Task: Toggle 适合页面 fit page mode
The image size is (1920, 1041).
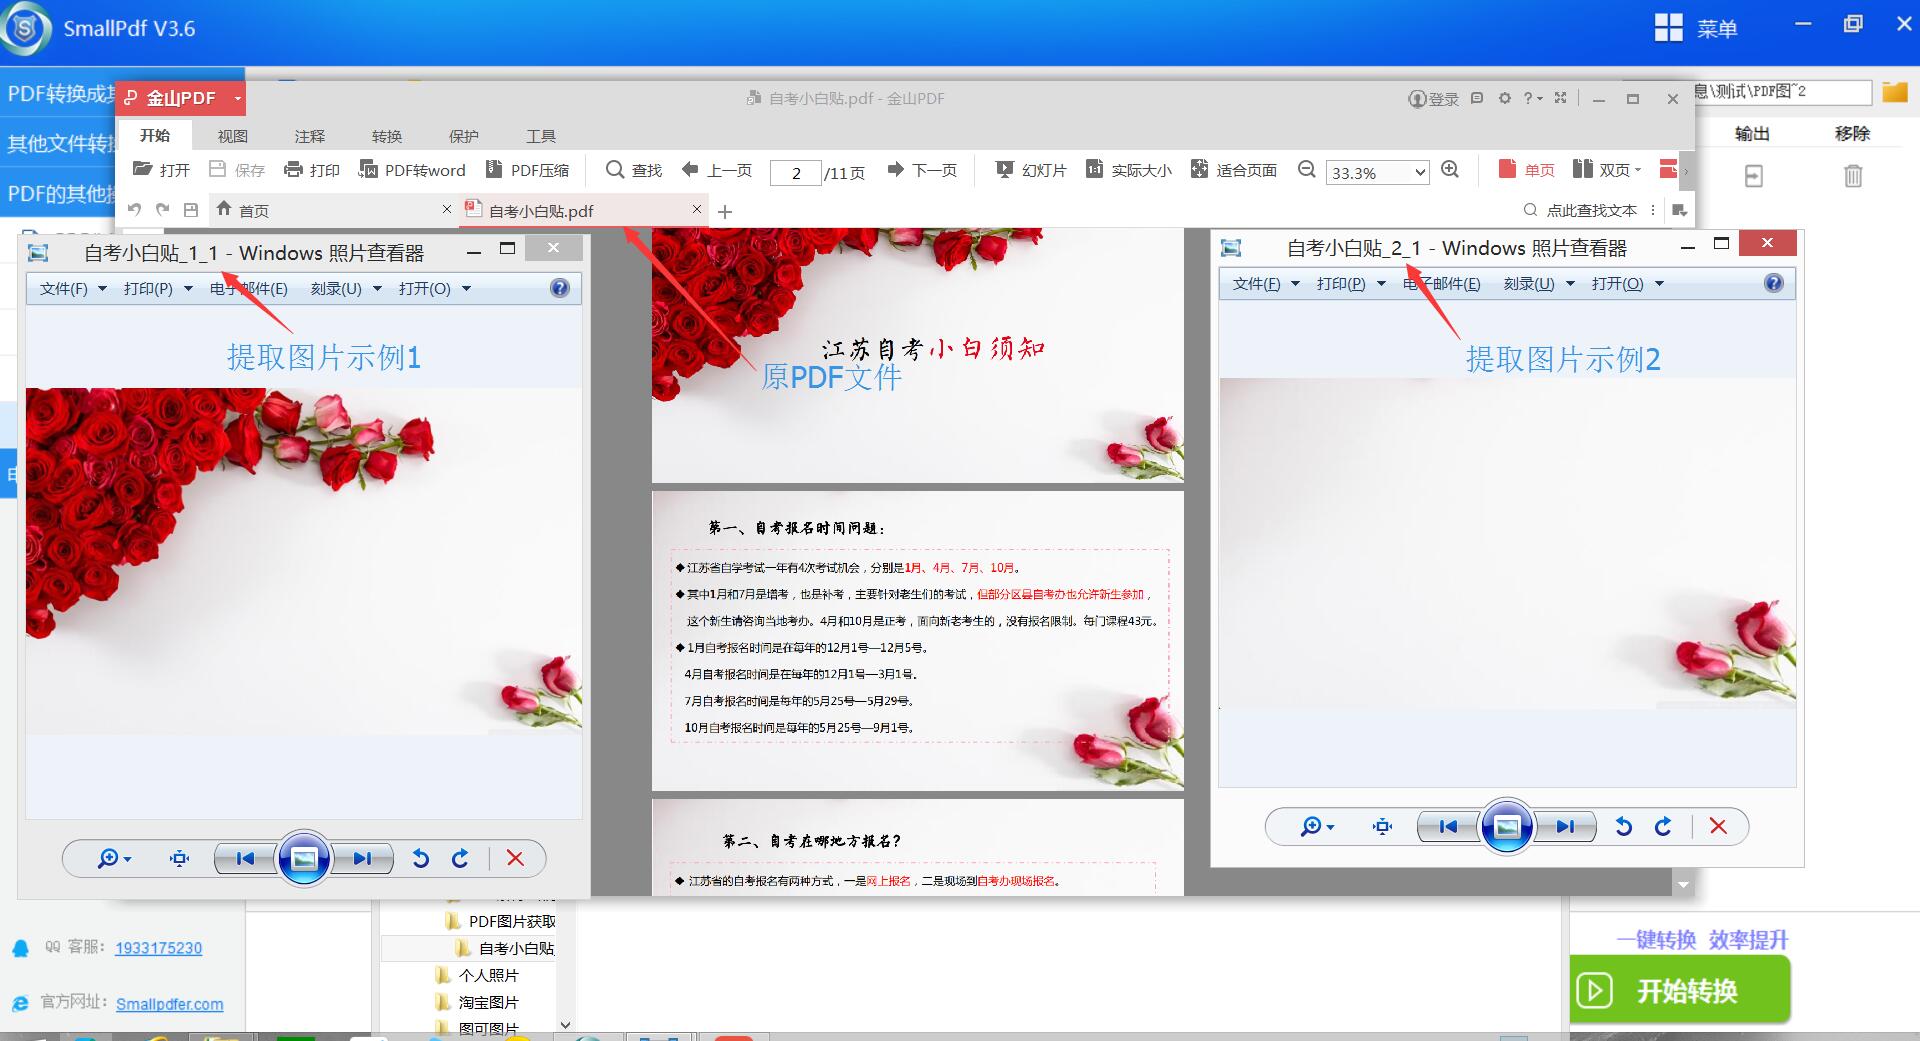Action: click(x=1233, y=170)
